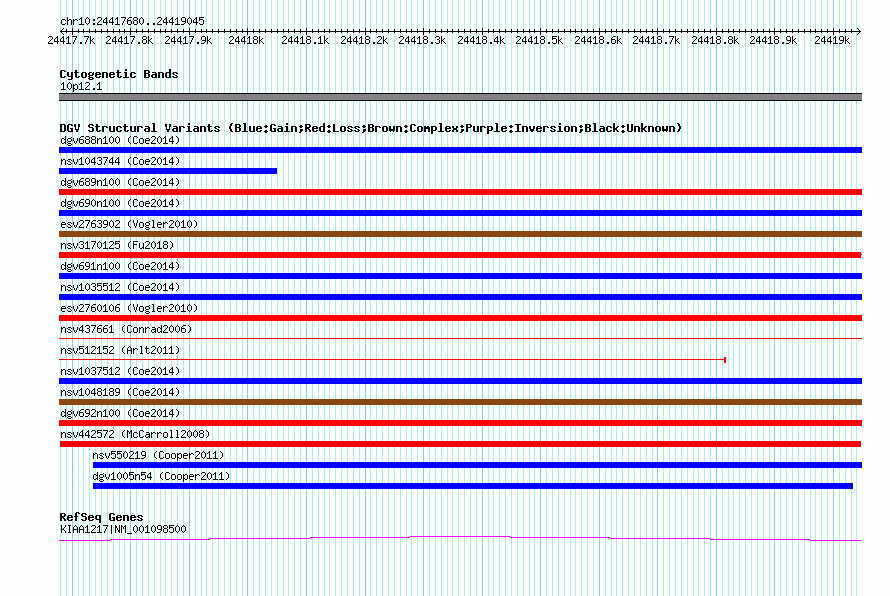
Task: Select the blue nsv1035512 gain bar
Action: 460,297
